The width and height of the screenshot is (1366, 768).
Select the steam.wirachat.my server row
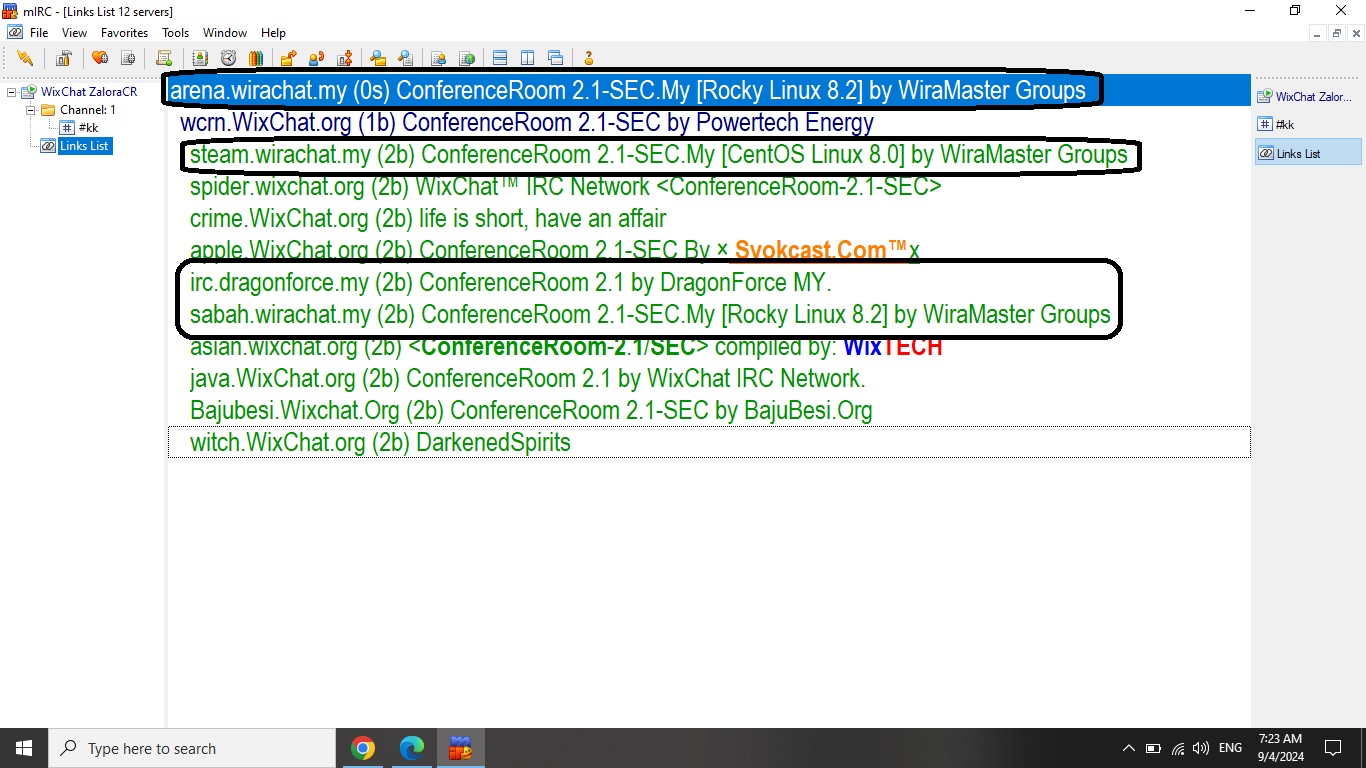tap(709, 155)
